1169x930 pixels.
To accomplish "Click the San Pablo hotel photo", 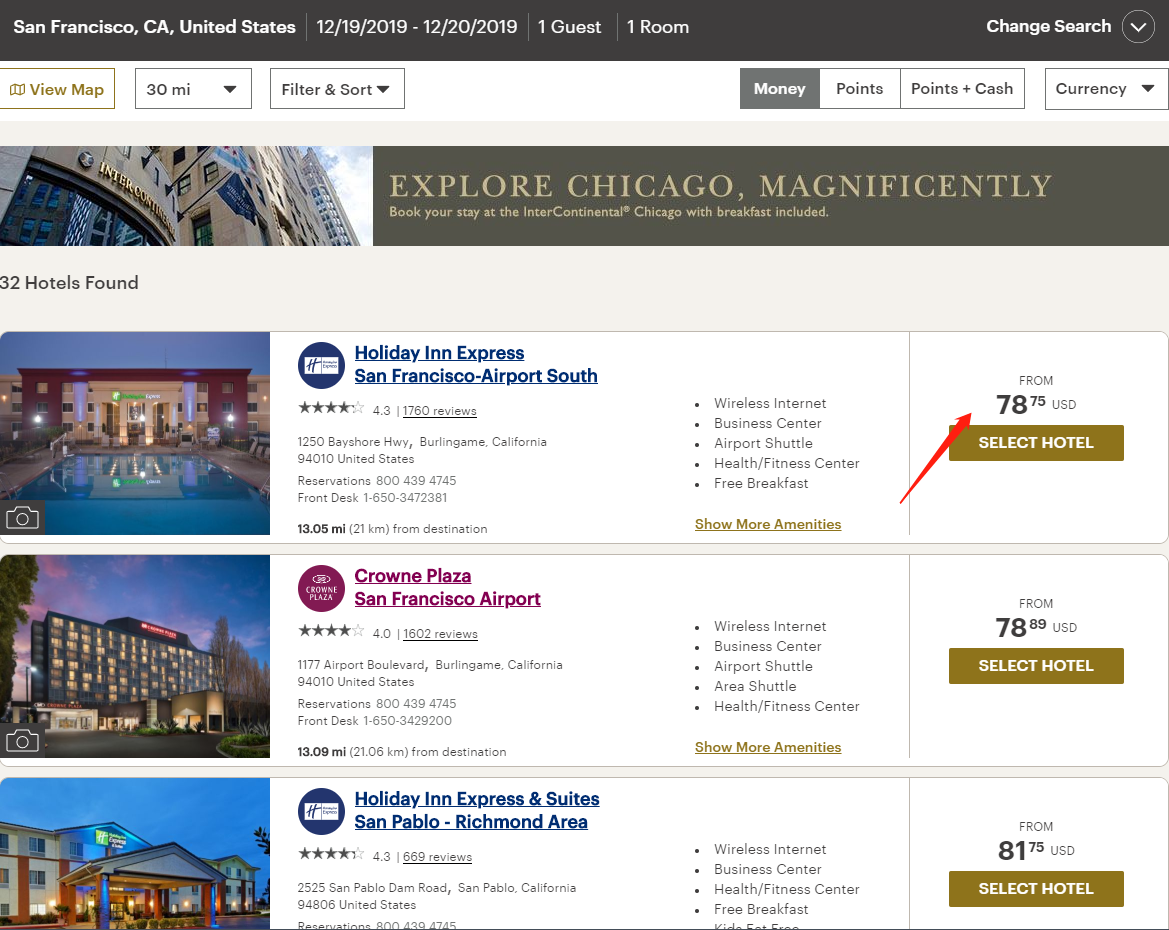I will click(135, 854).
